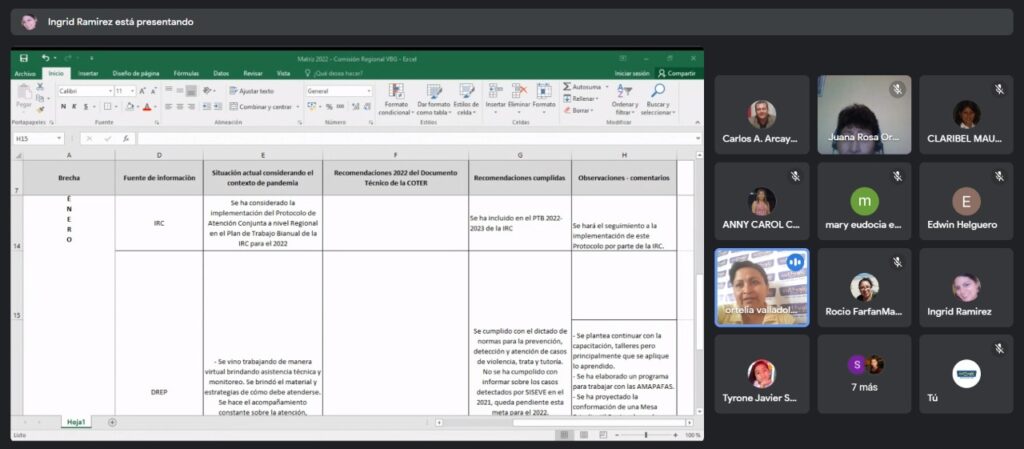
Task: Click the Autosuma button
Action: point(585,87)
